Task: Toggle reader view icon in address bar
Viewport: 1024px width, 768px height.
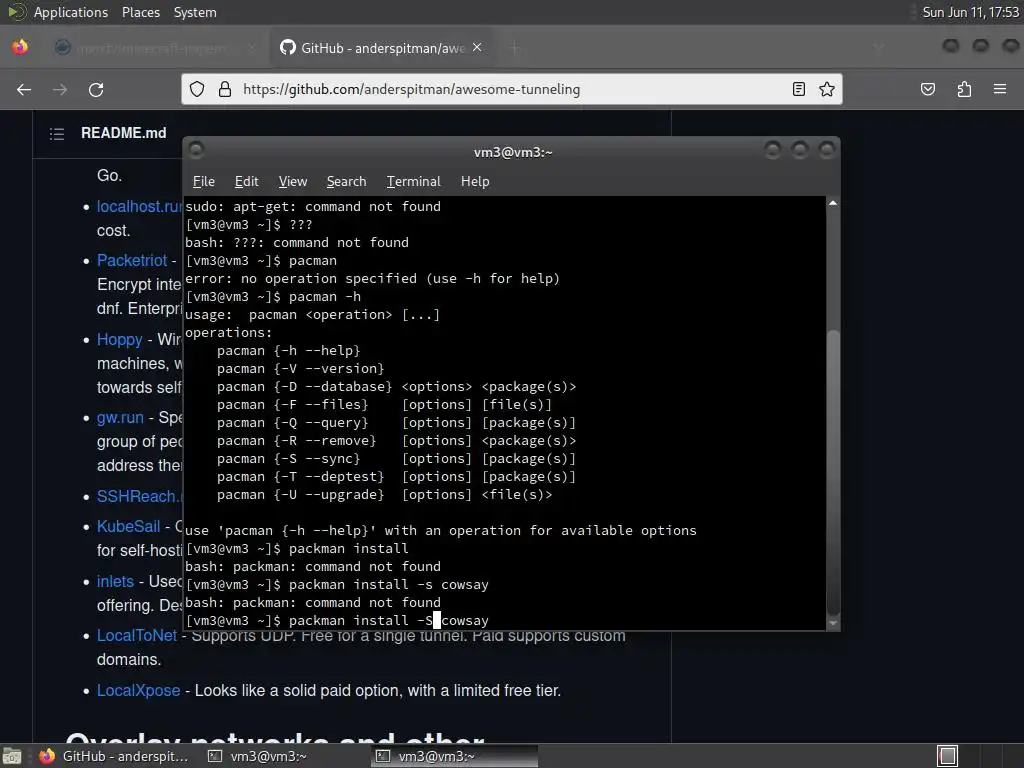Action: [799, 89]
